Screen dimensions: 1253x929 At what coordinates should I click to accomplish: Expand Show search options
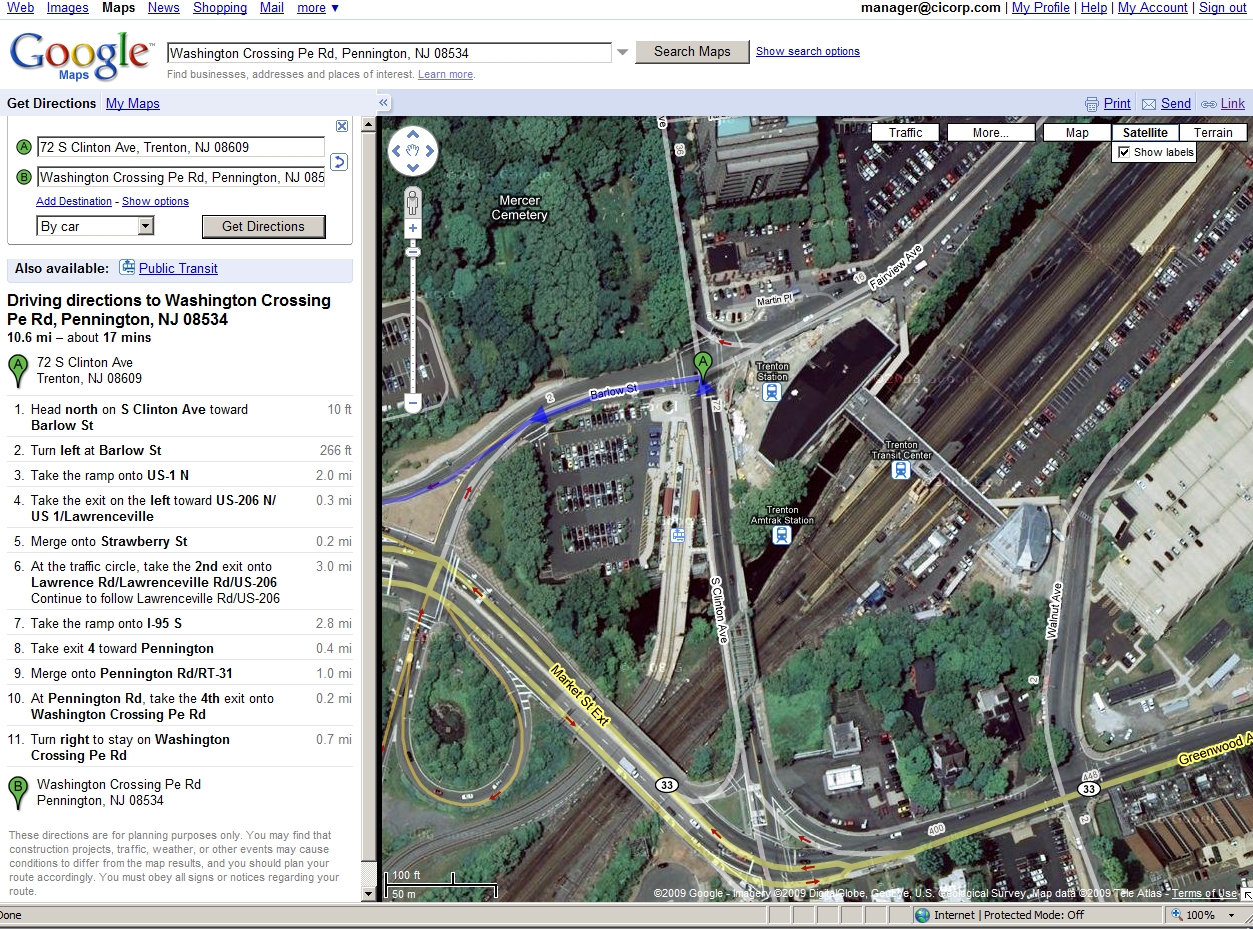[808, 51]
